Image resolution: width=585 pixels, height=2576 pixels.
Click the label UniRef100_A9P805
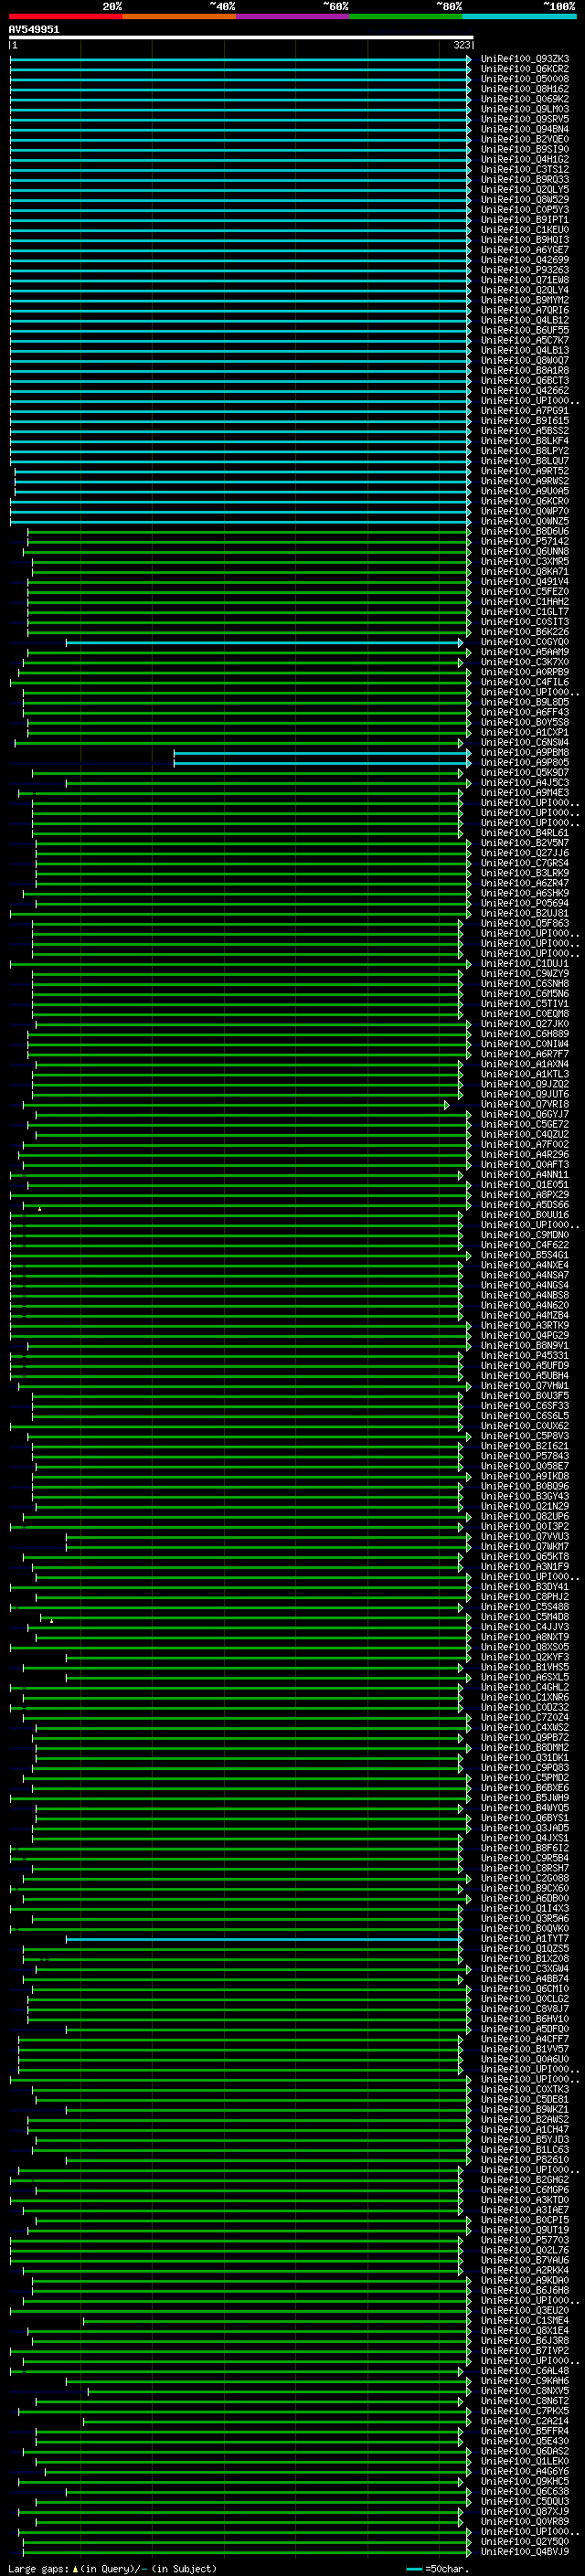coord(525,763)
